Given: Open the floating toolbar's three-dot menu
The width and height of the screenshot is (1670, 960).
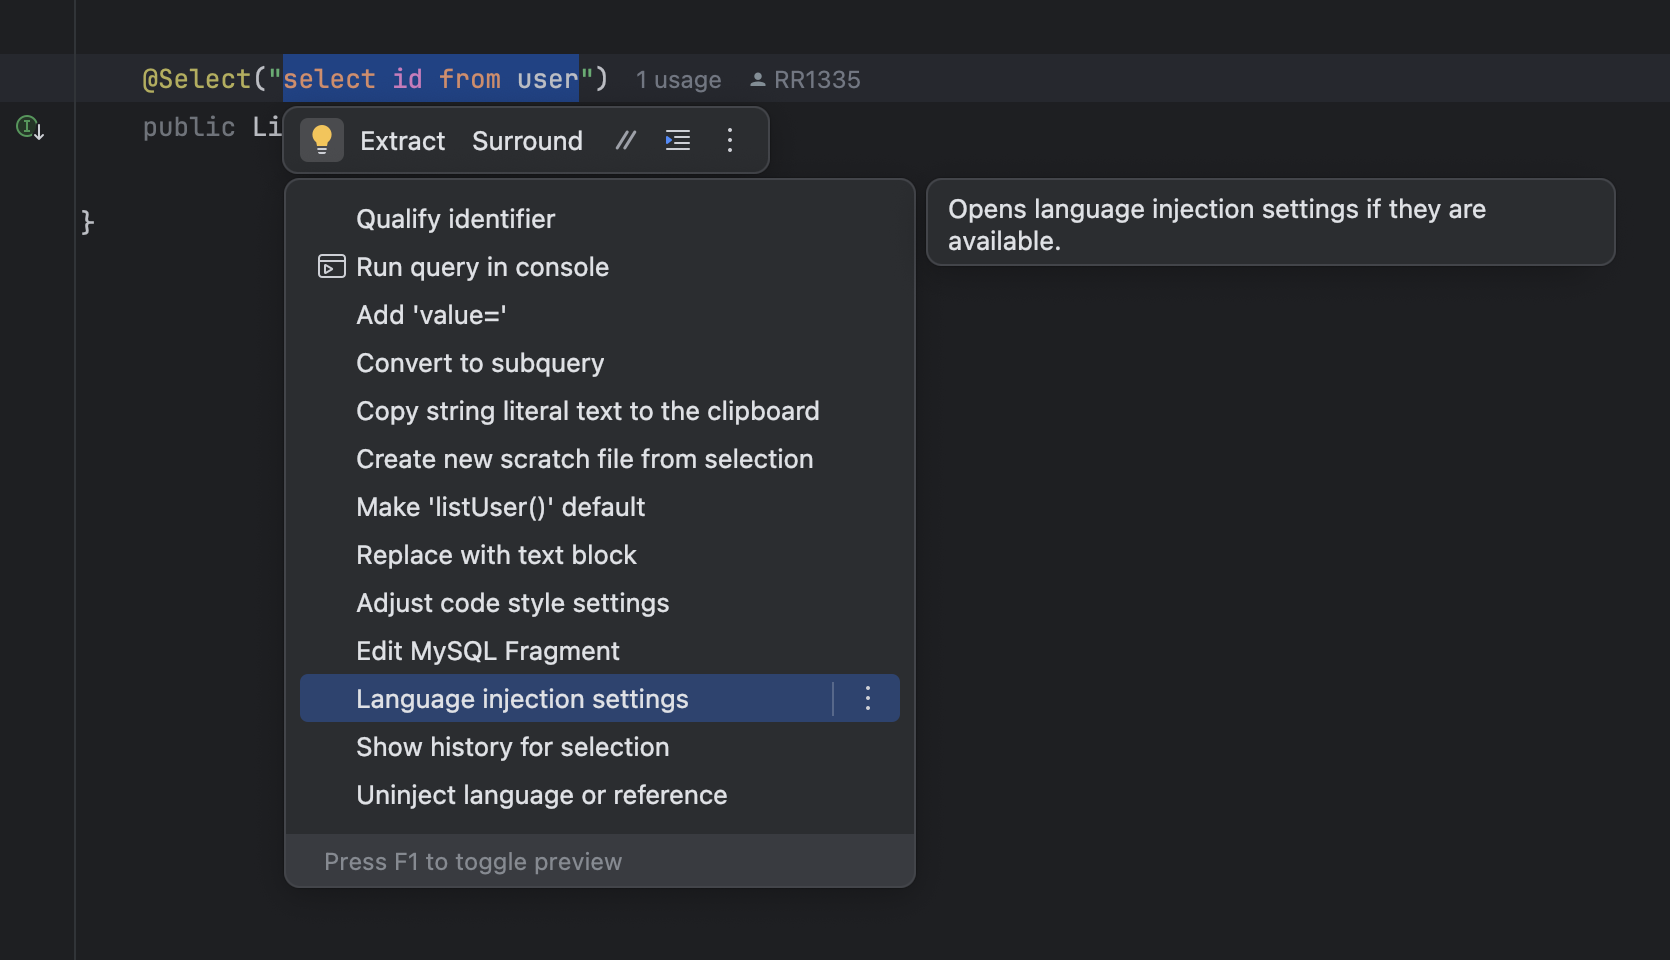Looking at the screenshot, I should (x=730, y=140).
